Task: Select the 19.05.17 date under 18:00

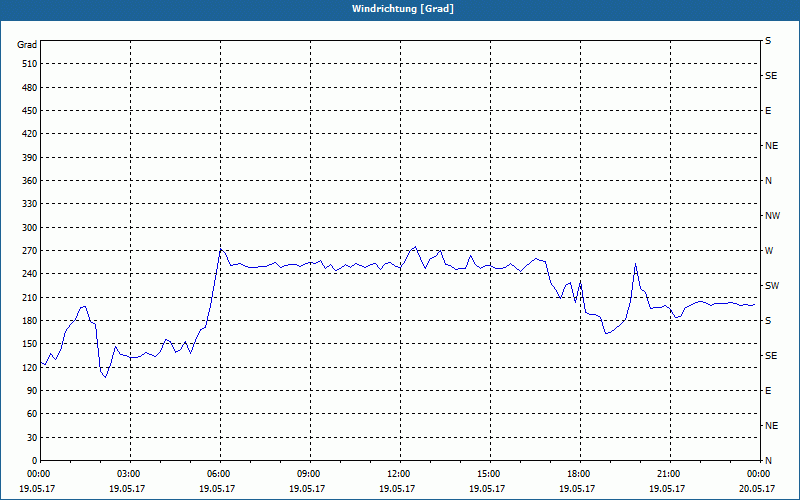Action: tap(577, 488)
